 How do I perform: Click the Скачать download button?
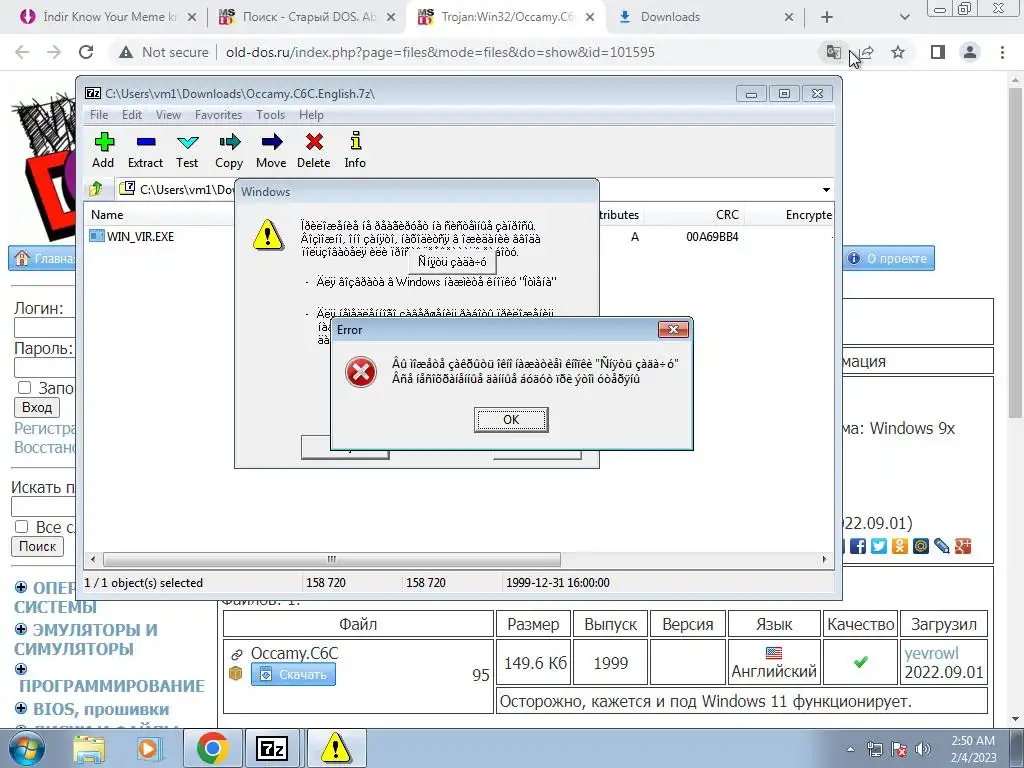293,674
